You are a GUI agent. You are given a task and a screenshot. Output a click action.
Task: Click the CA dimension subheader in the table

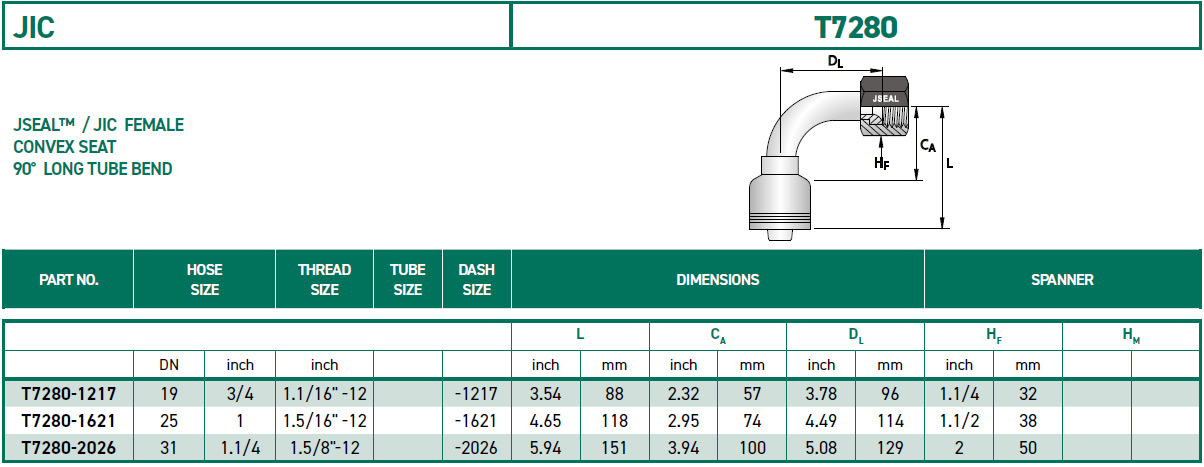pos(718,338)
